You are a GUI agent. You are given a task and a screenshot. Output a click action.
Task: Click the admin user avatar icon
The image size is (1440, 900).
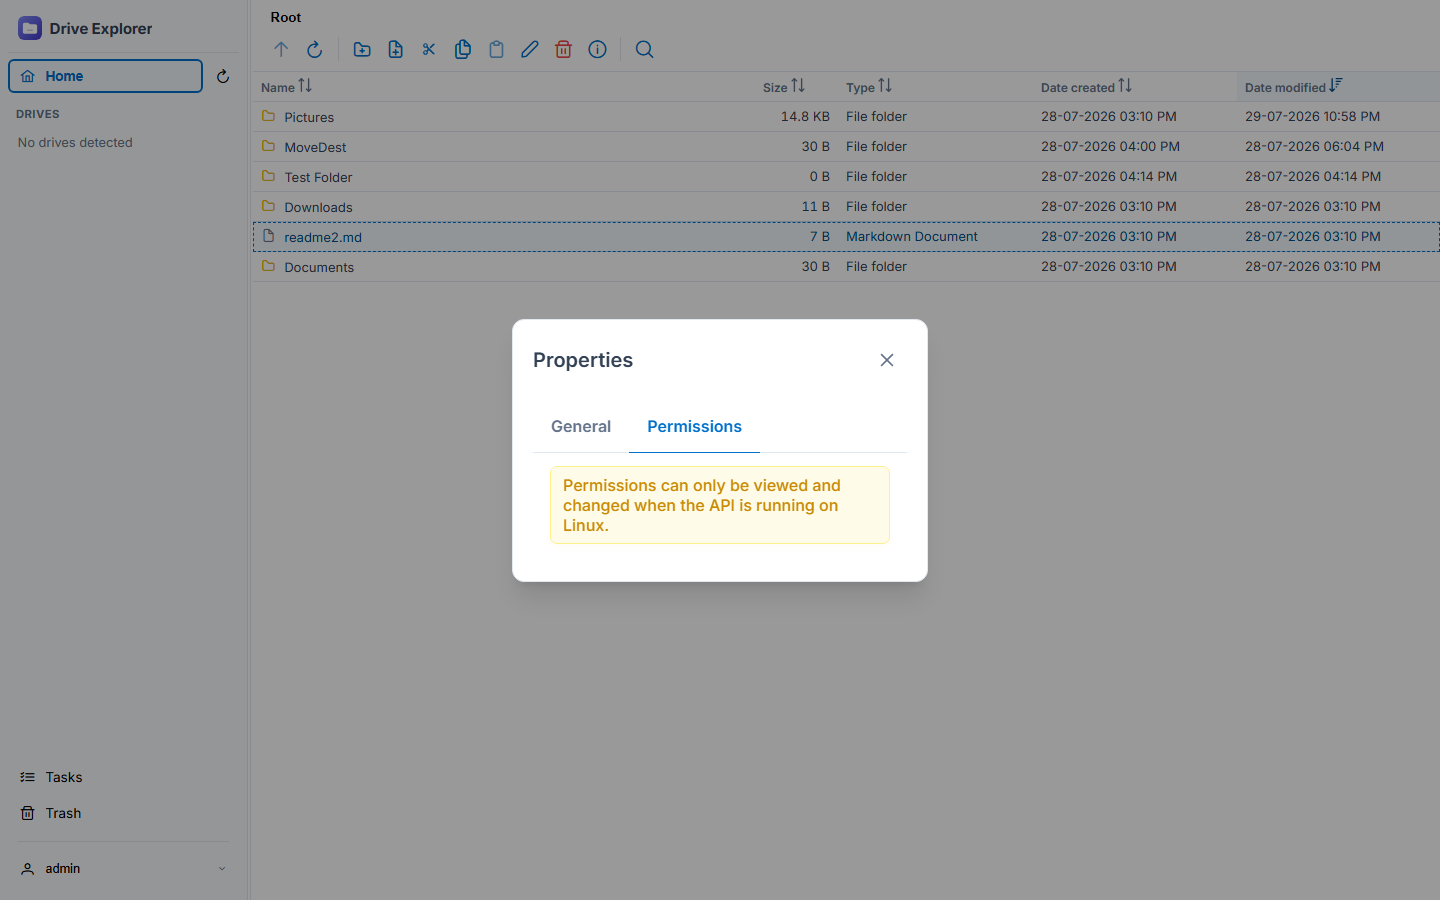(x=27, y=869)
